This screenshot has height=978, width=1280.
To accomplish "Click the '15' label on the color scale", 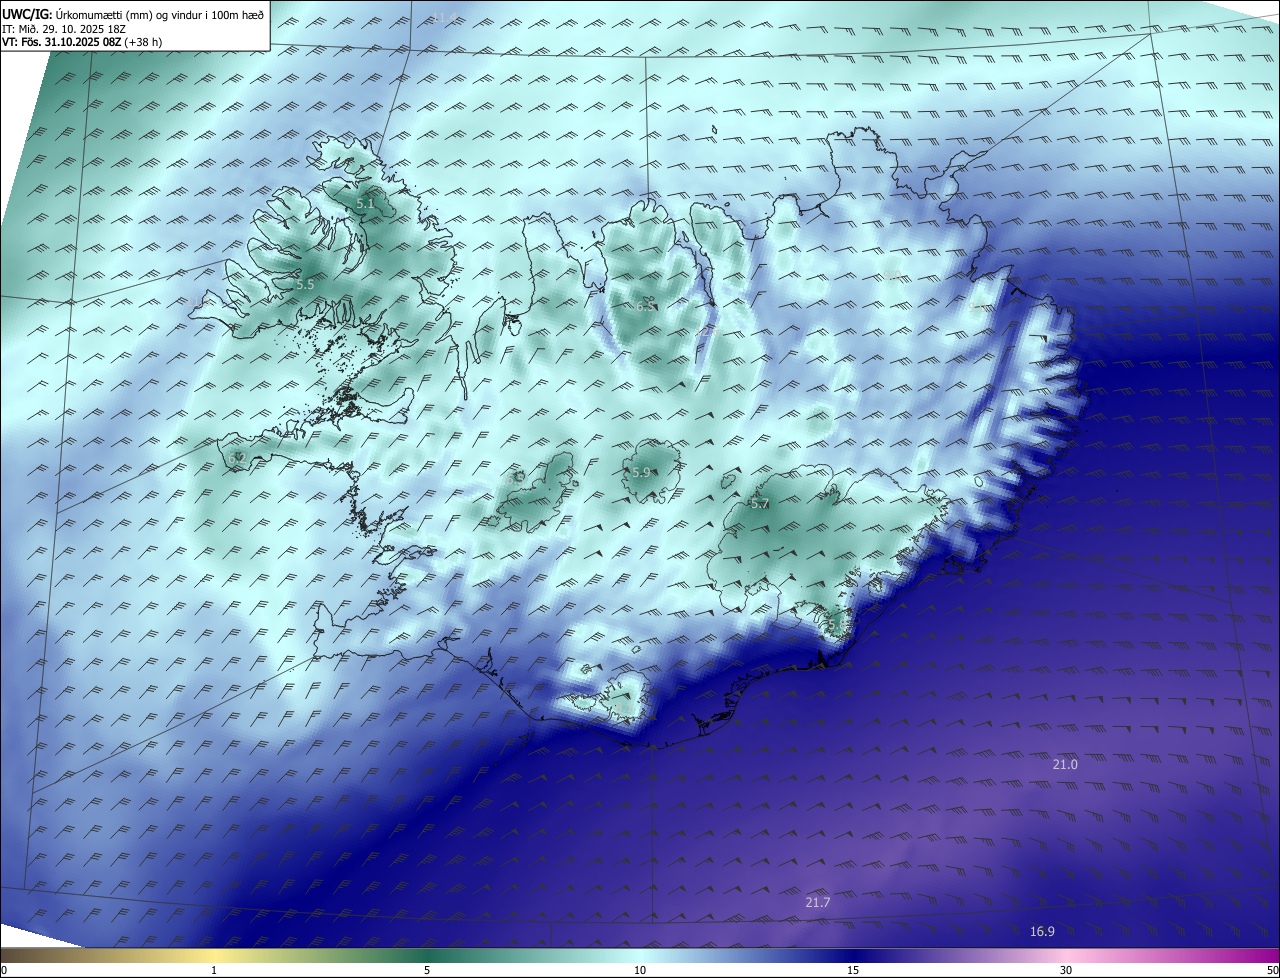I will (853, 970).
